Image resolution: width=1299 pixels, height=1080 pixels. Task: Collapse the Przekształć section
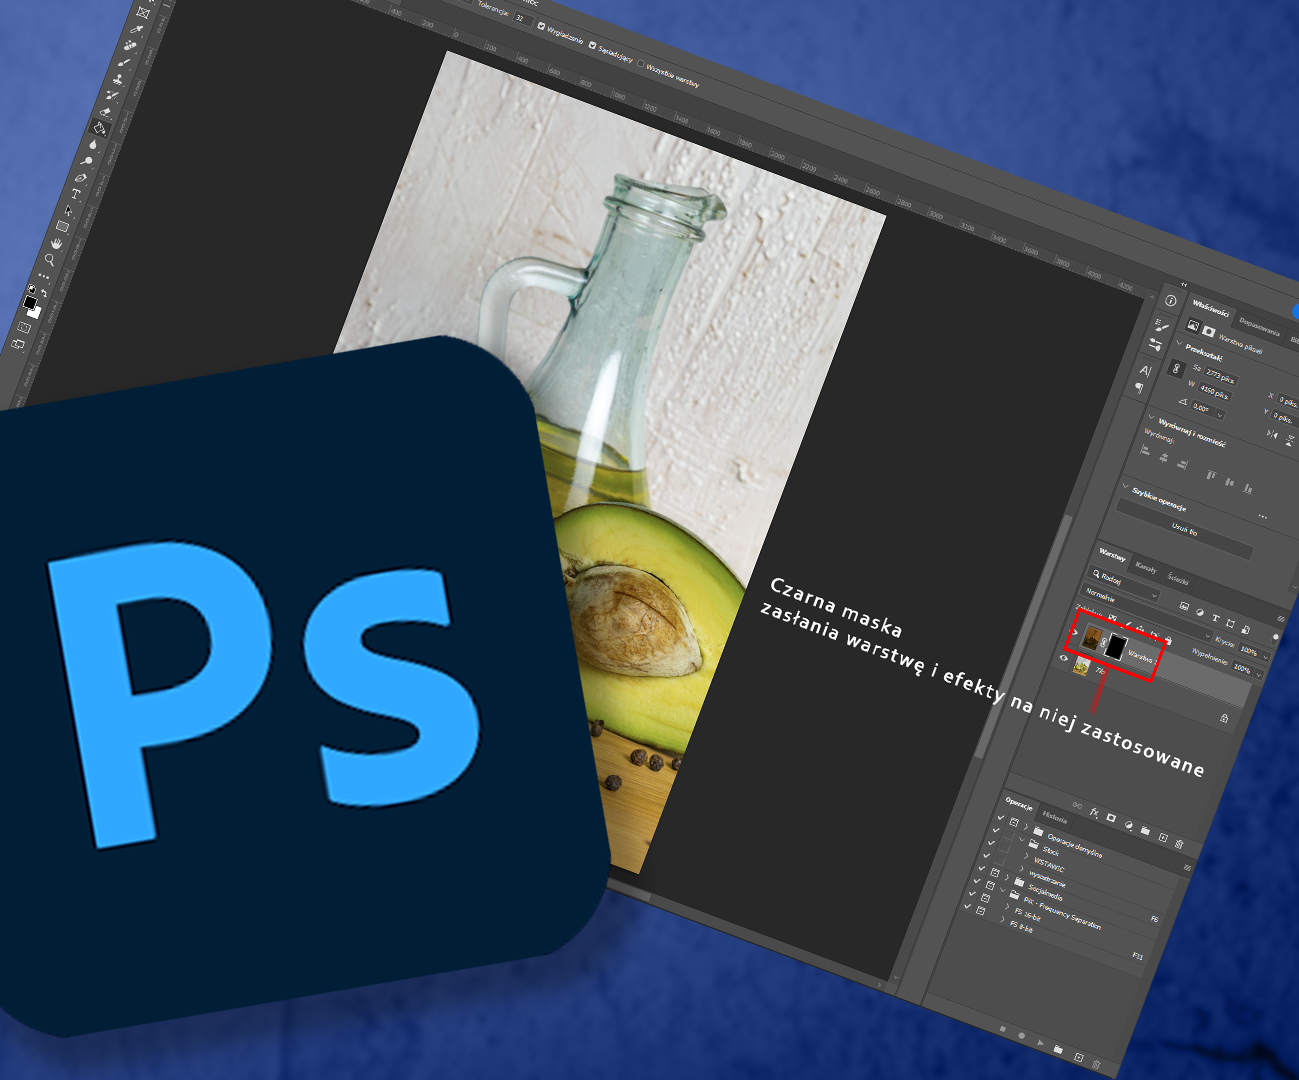pyautogui.click(x=1179, y=343)
